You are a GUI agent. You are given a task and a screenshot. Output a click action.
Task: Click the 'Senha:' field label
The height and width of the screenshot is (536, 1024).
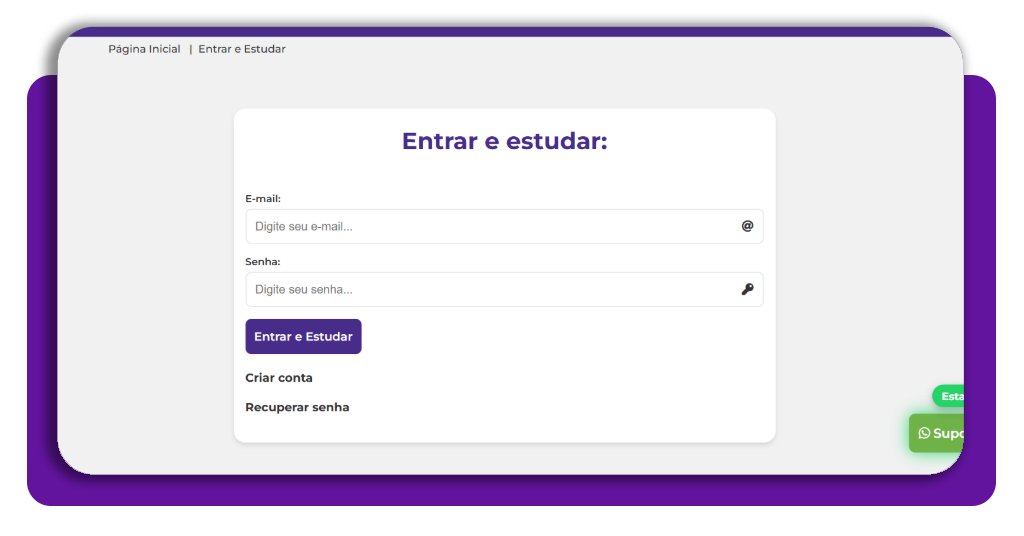[x=263, y=262]
